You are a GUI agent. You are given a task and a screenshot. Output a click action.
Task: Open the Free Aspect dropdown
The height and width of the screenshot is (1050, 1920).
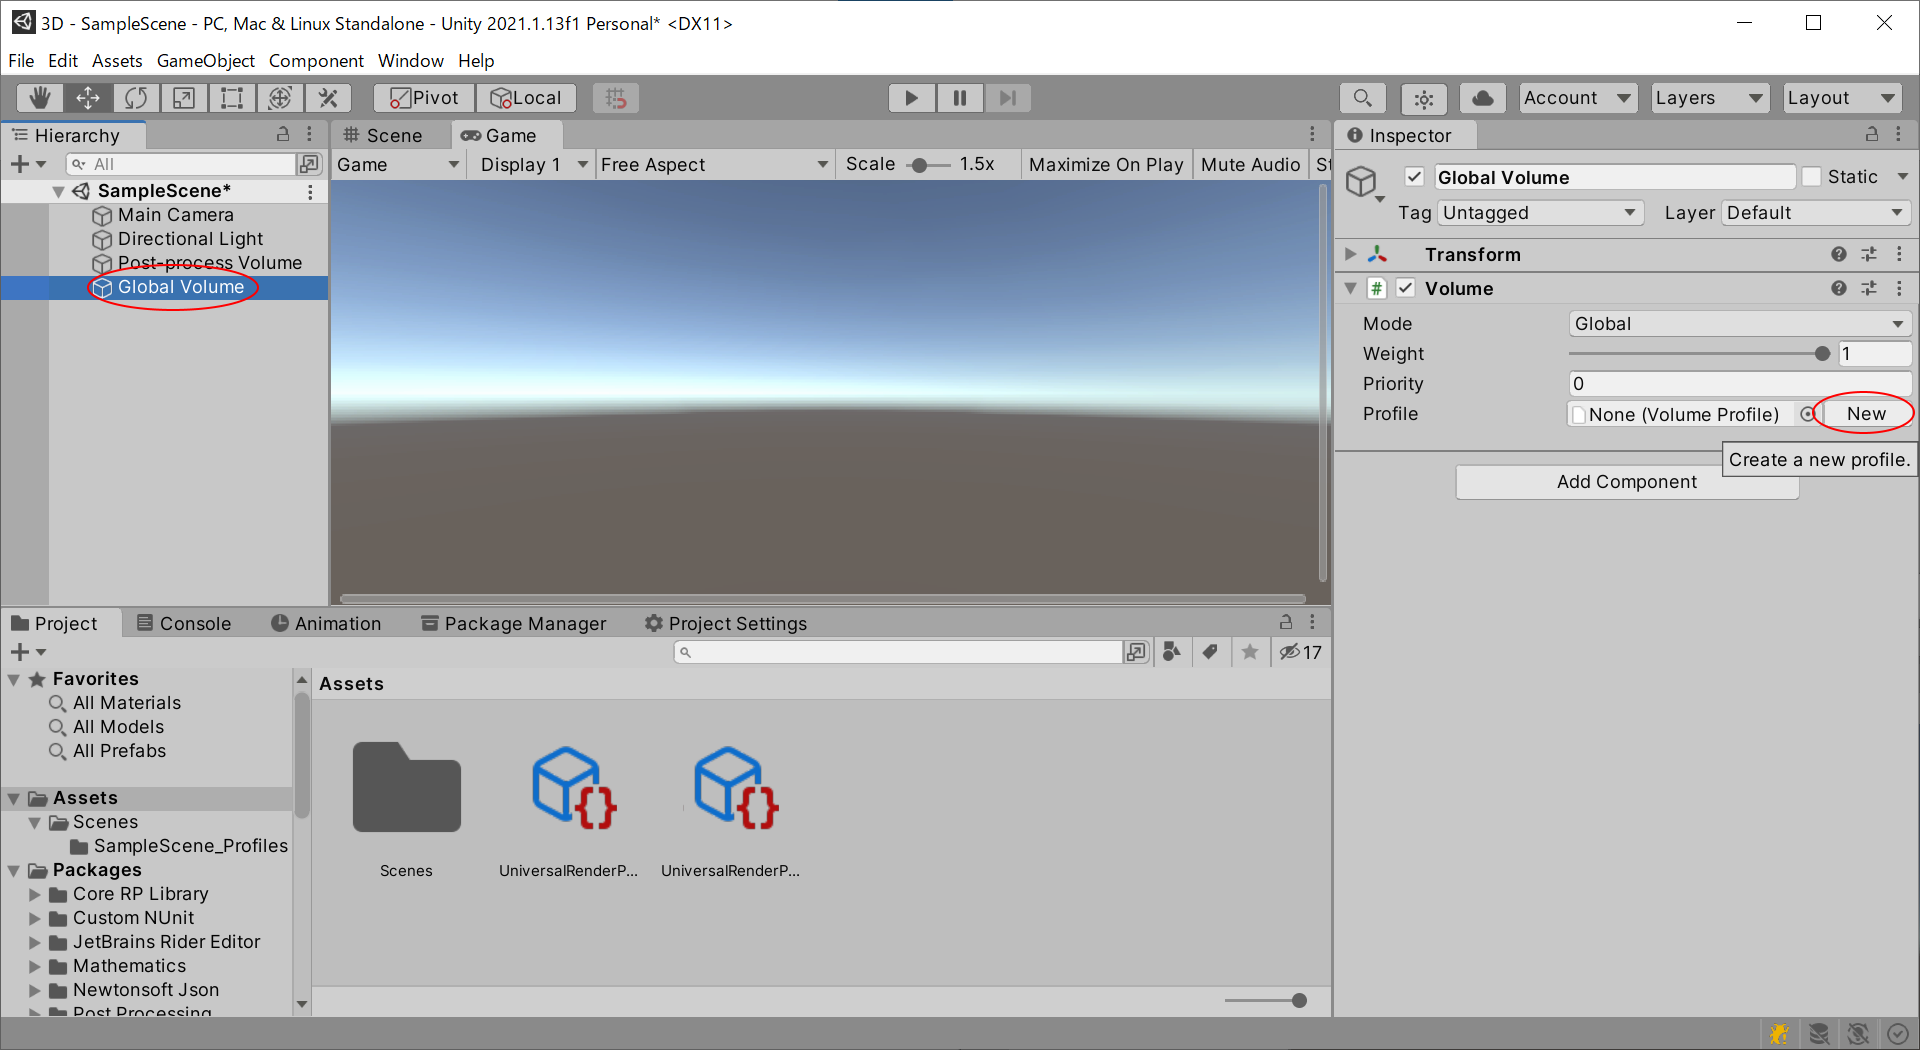click(714, 164)
